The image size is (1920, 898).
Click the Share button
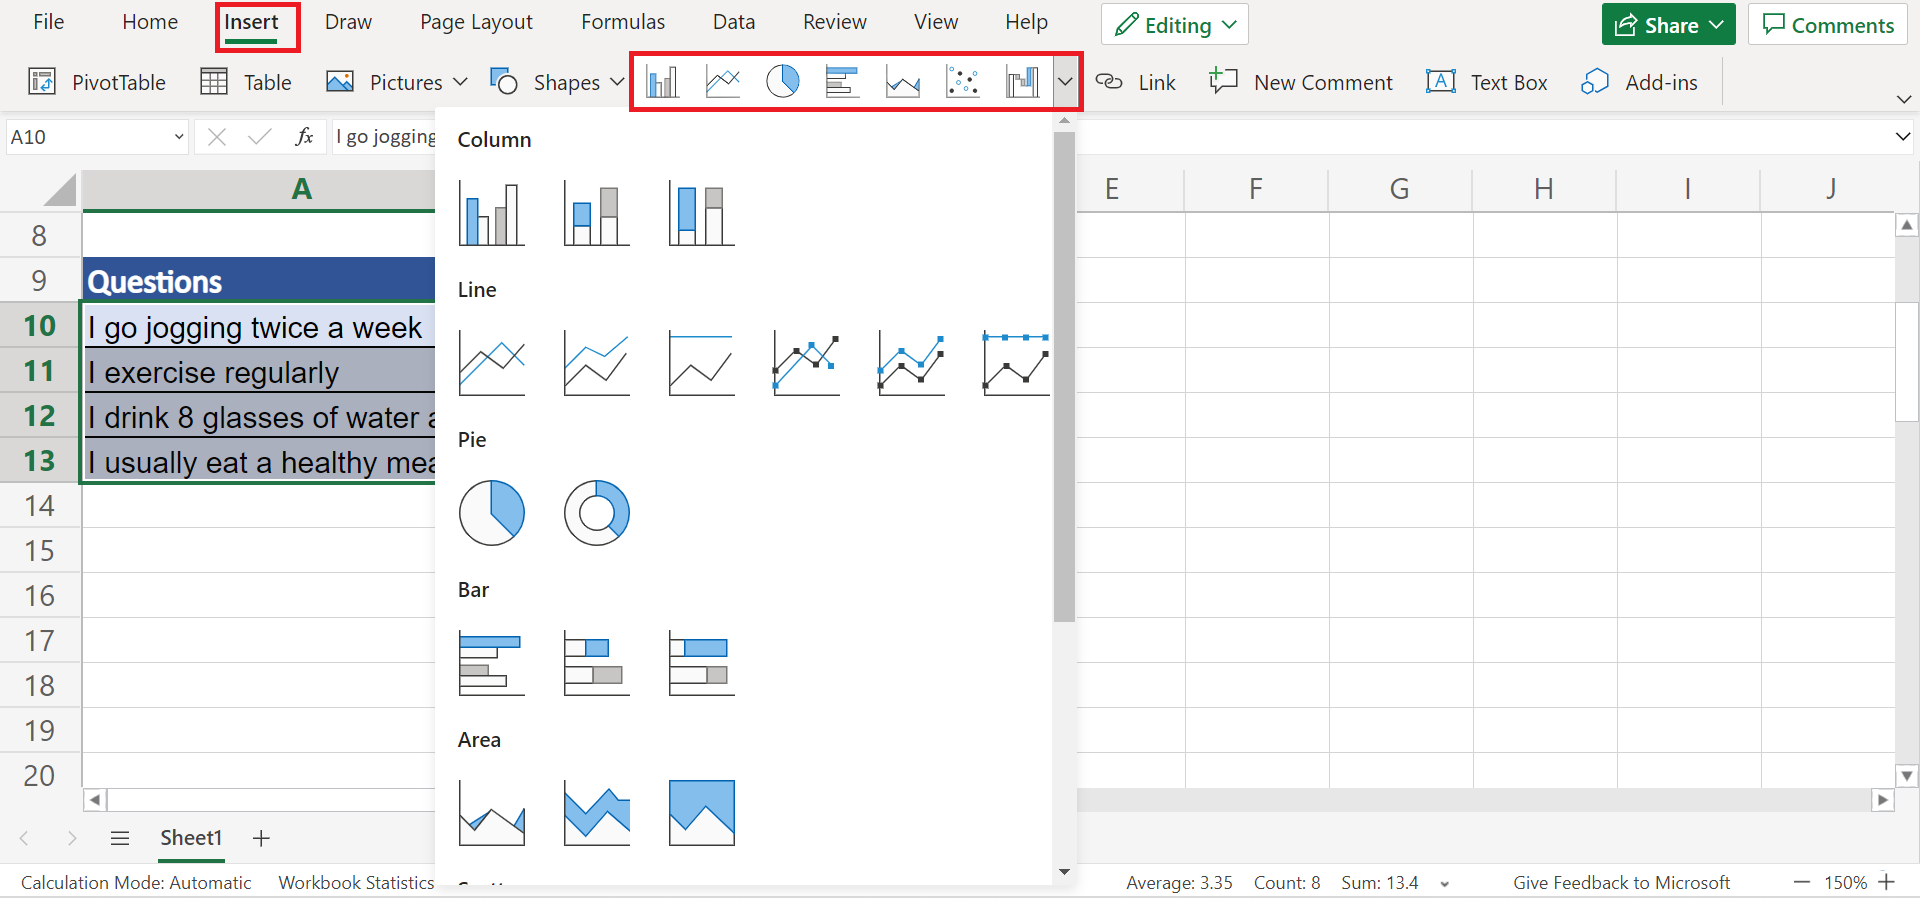[1667, 25]
